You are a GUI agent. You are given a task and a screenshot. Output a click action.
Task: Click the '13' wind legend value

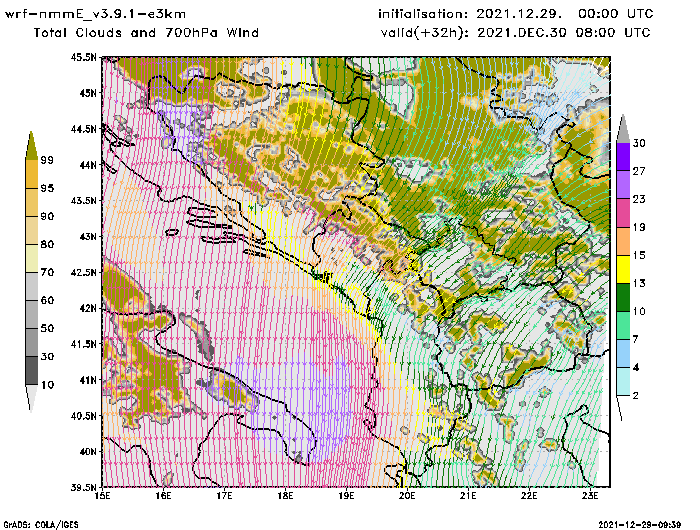click(x=639, y=283)
